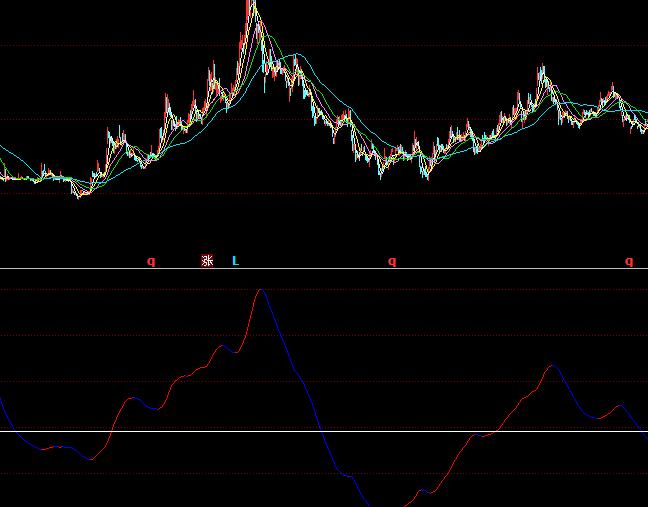
Task: Click the right-side candlestick price peak
Action: [x=541, y=69]
